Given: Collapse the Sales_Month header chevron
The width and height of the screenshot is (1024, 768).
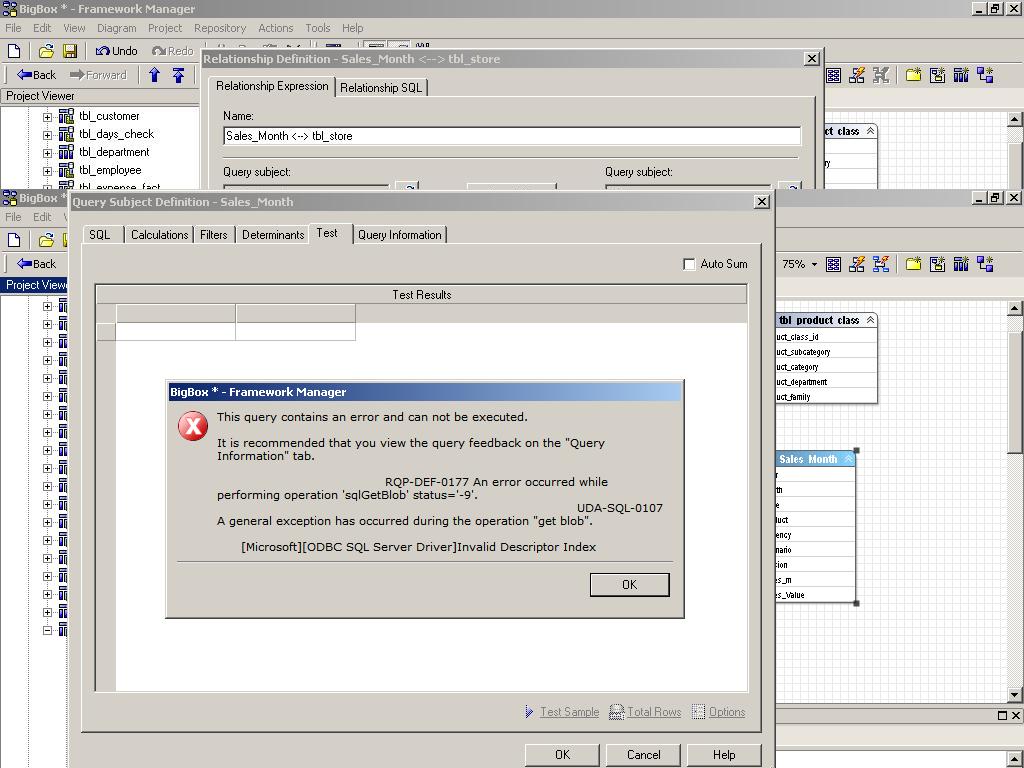Looking at the screenshot, I should click(x=849, y=459).
